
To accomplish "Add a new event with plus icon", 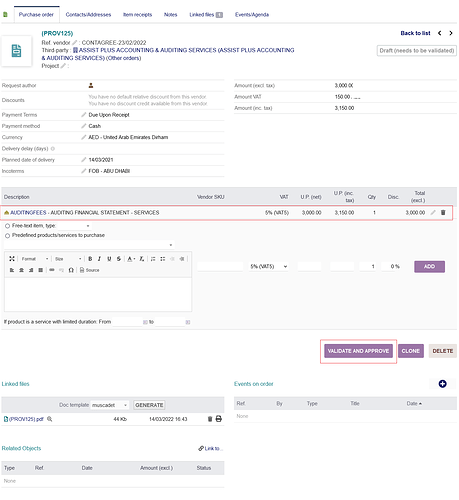I will (442, 384).
